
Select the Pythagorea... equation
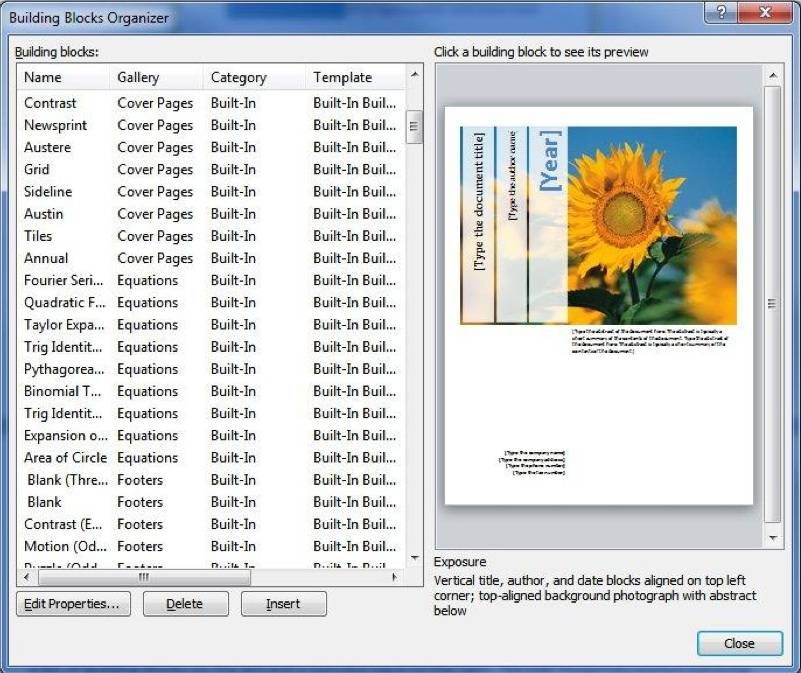coord(211,369)
